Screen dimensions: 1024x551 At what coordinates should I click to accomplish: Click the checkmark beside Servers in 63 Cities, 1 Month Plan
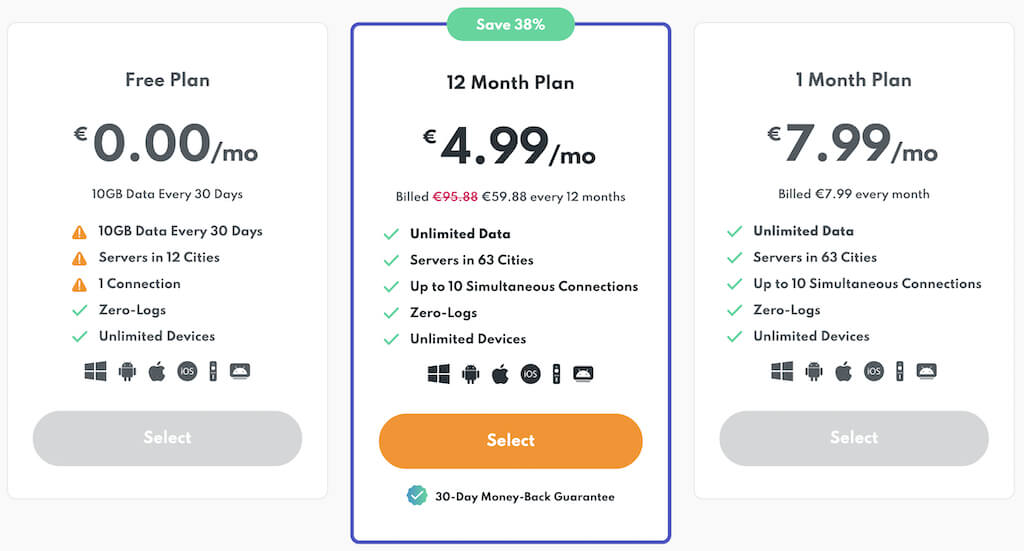[x=734, y=258]
